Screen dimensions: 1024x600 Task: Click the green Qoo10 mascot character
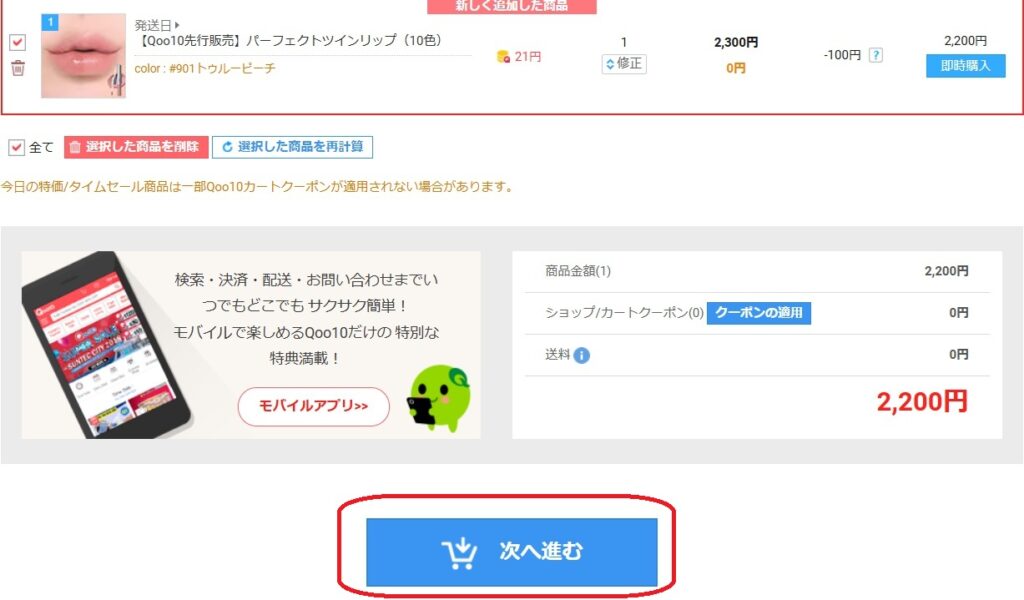pos(439,398)
